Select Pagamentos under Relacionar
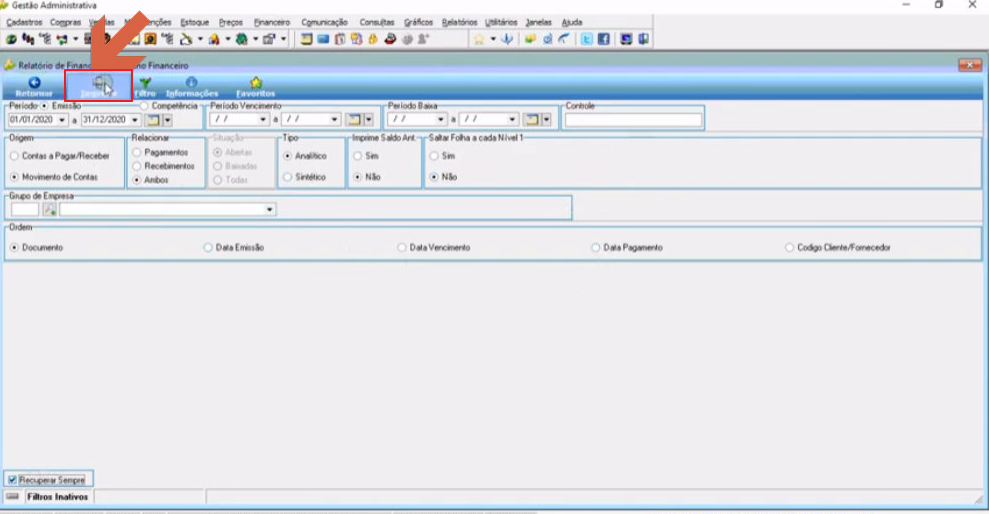 click(x=136, y=152)
